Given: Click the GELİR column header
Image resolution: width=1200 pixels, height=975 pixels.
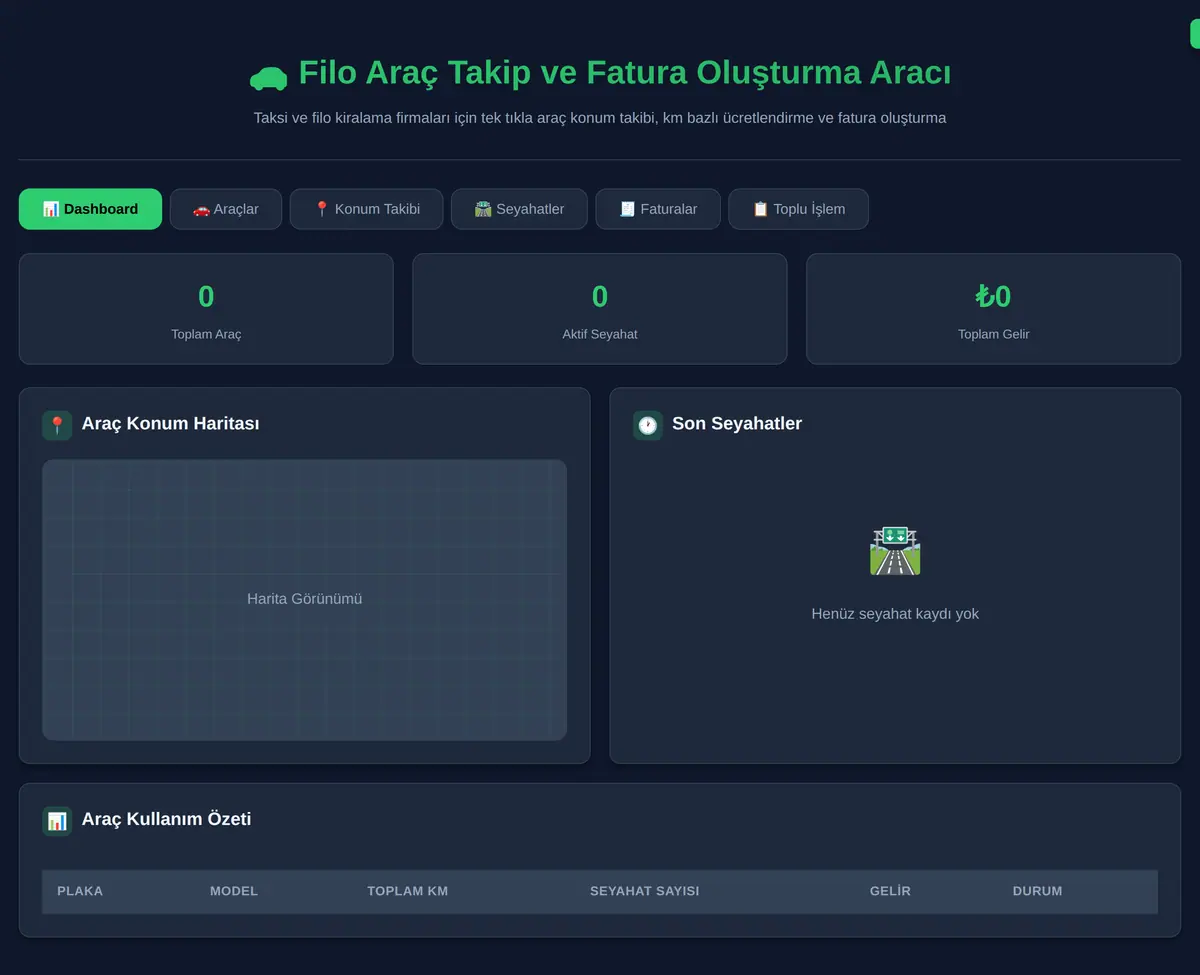Looking at the screenshot, I should point(890,891).
